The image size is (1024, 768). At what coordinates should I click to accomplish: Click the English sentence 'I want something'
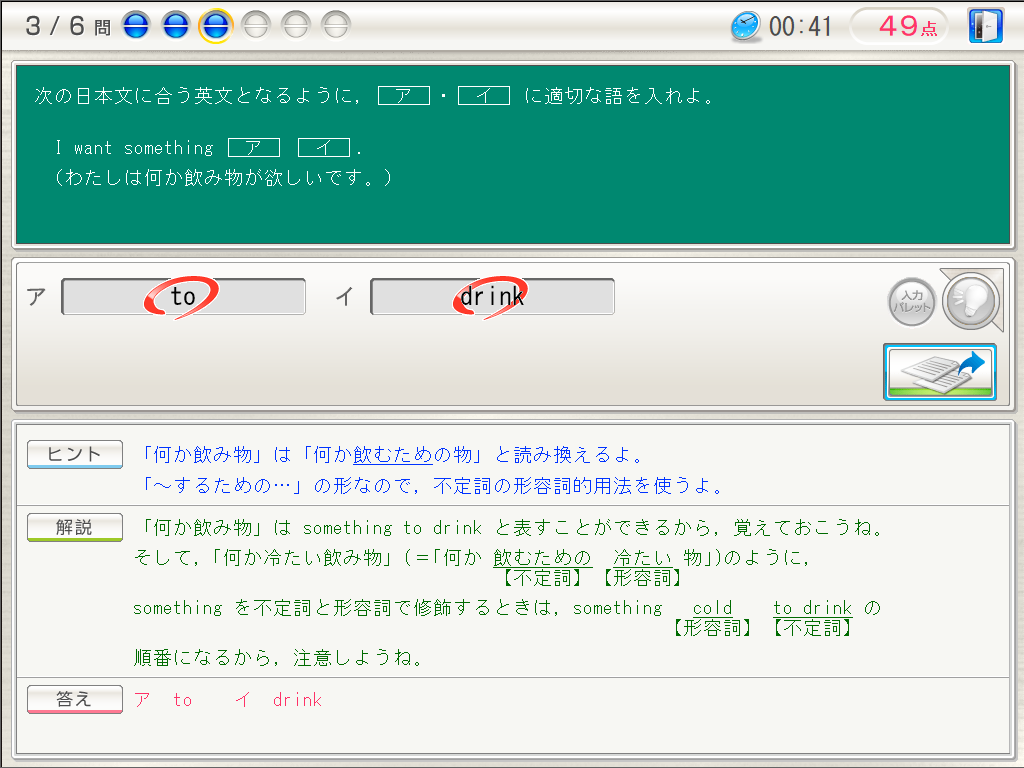pos(134,148)
